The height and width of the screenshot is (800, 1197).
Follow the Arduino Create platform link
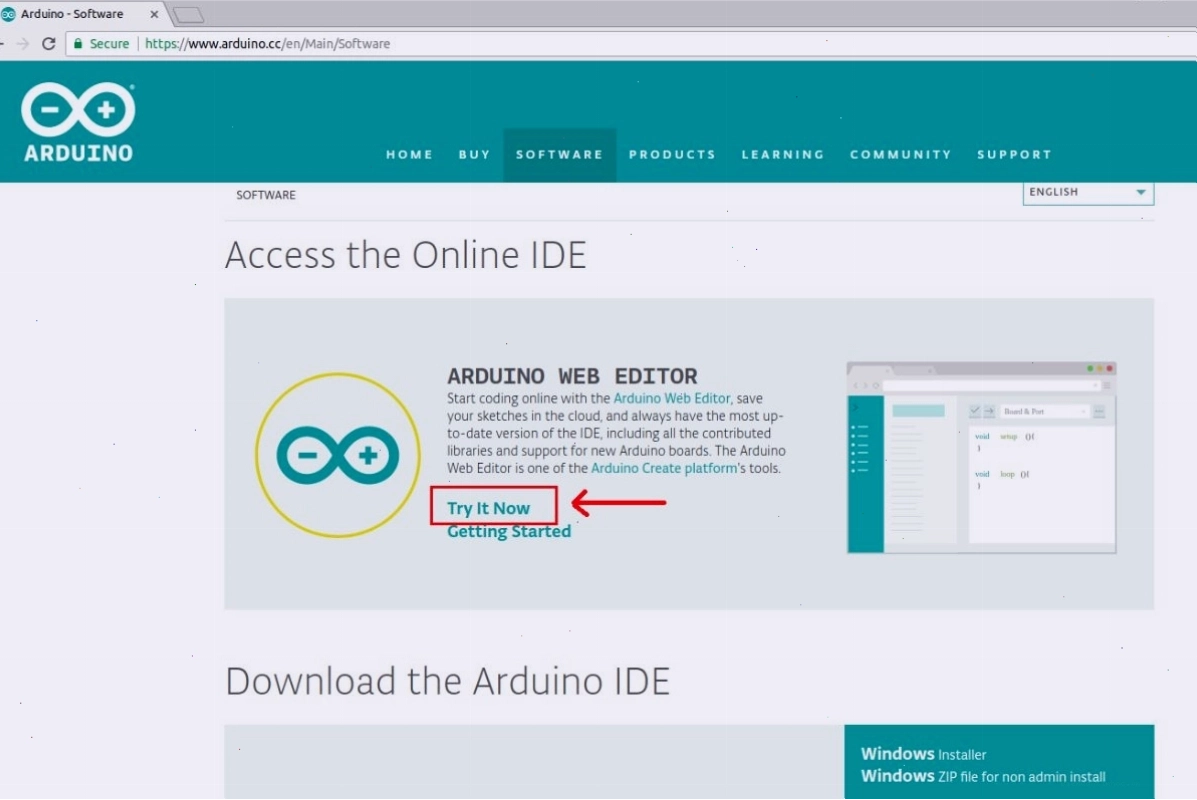[x=664, y=468]
